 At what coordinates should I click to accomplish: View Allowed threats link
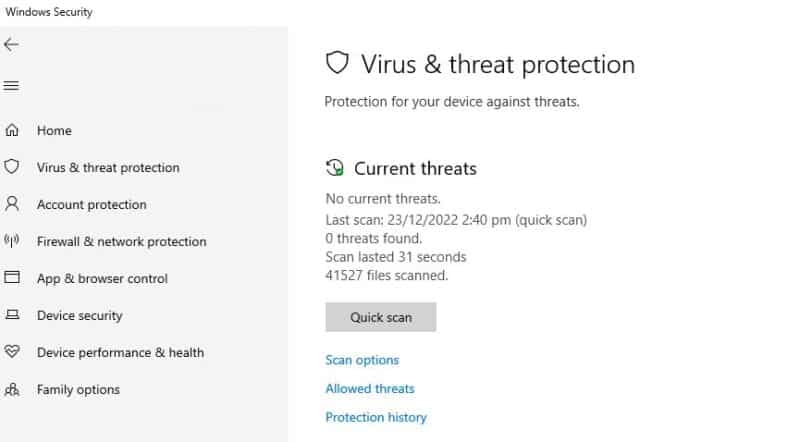click(370, 389)
